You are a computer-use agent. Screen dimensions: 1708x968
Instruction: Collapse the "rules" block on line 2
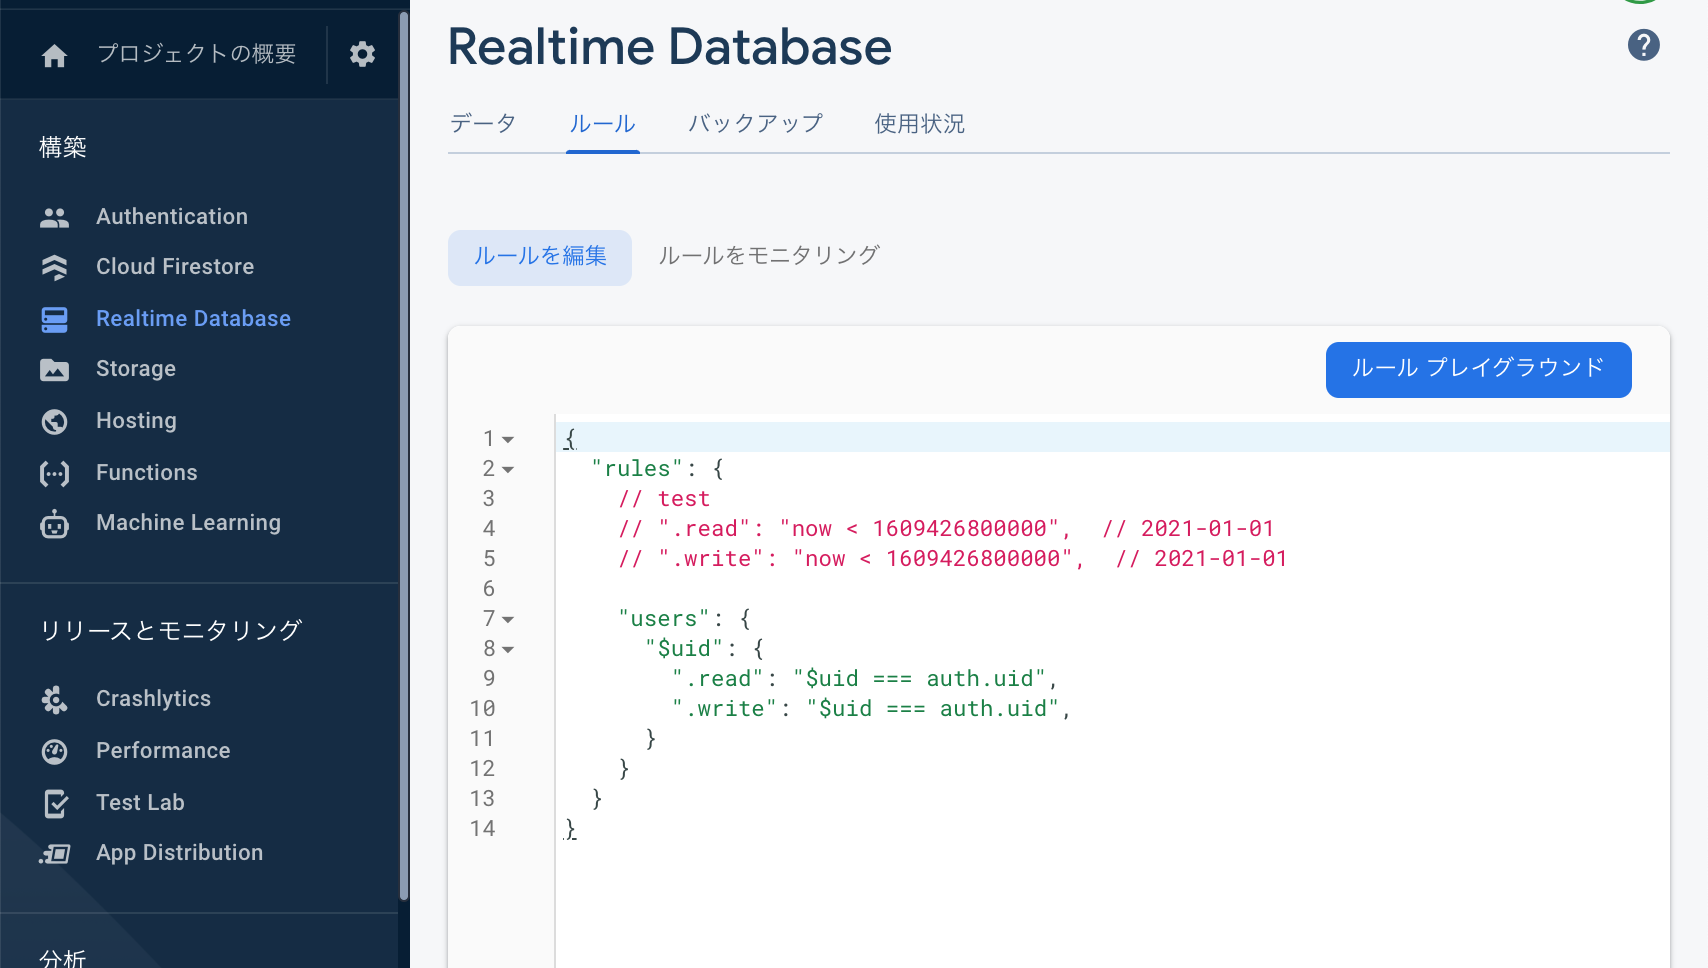(x=508, y=469)
